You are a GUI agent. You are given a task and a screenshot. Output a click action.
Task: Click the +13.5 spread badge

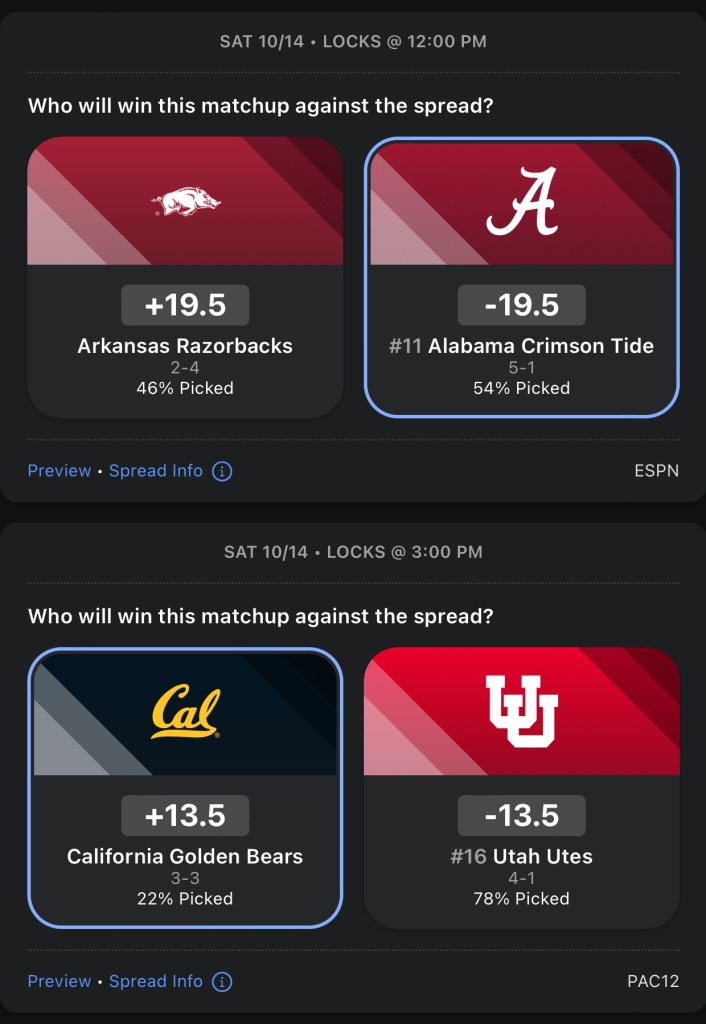click(185, 816)
